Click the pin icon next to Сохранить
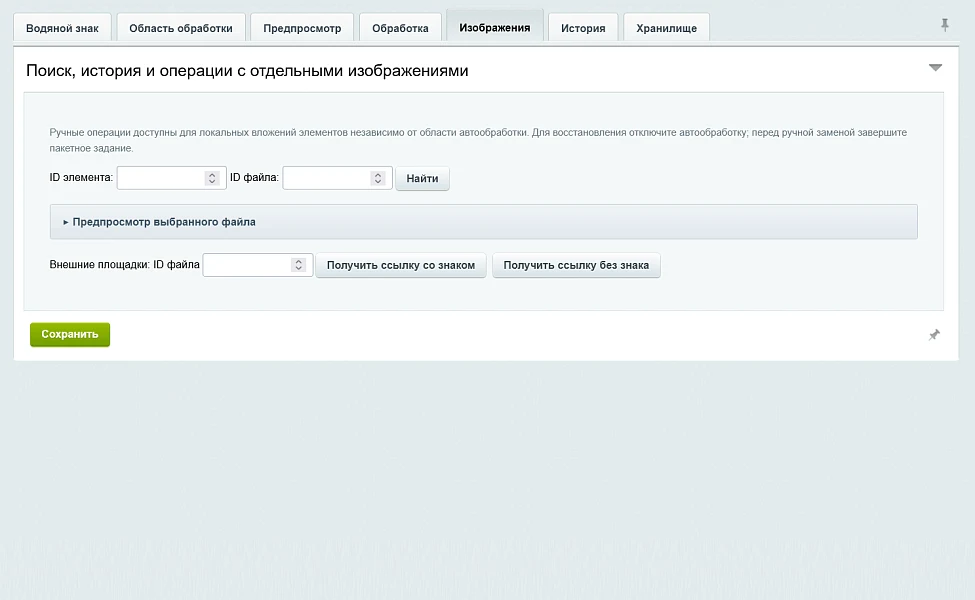Viewport: 975px width, 600px height. [x=934, y=335]
